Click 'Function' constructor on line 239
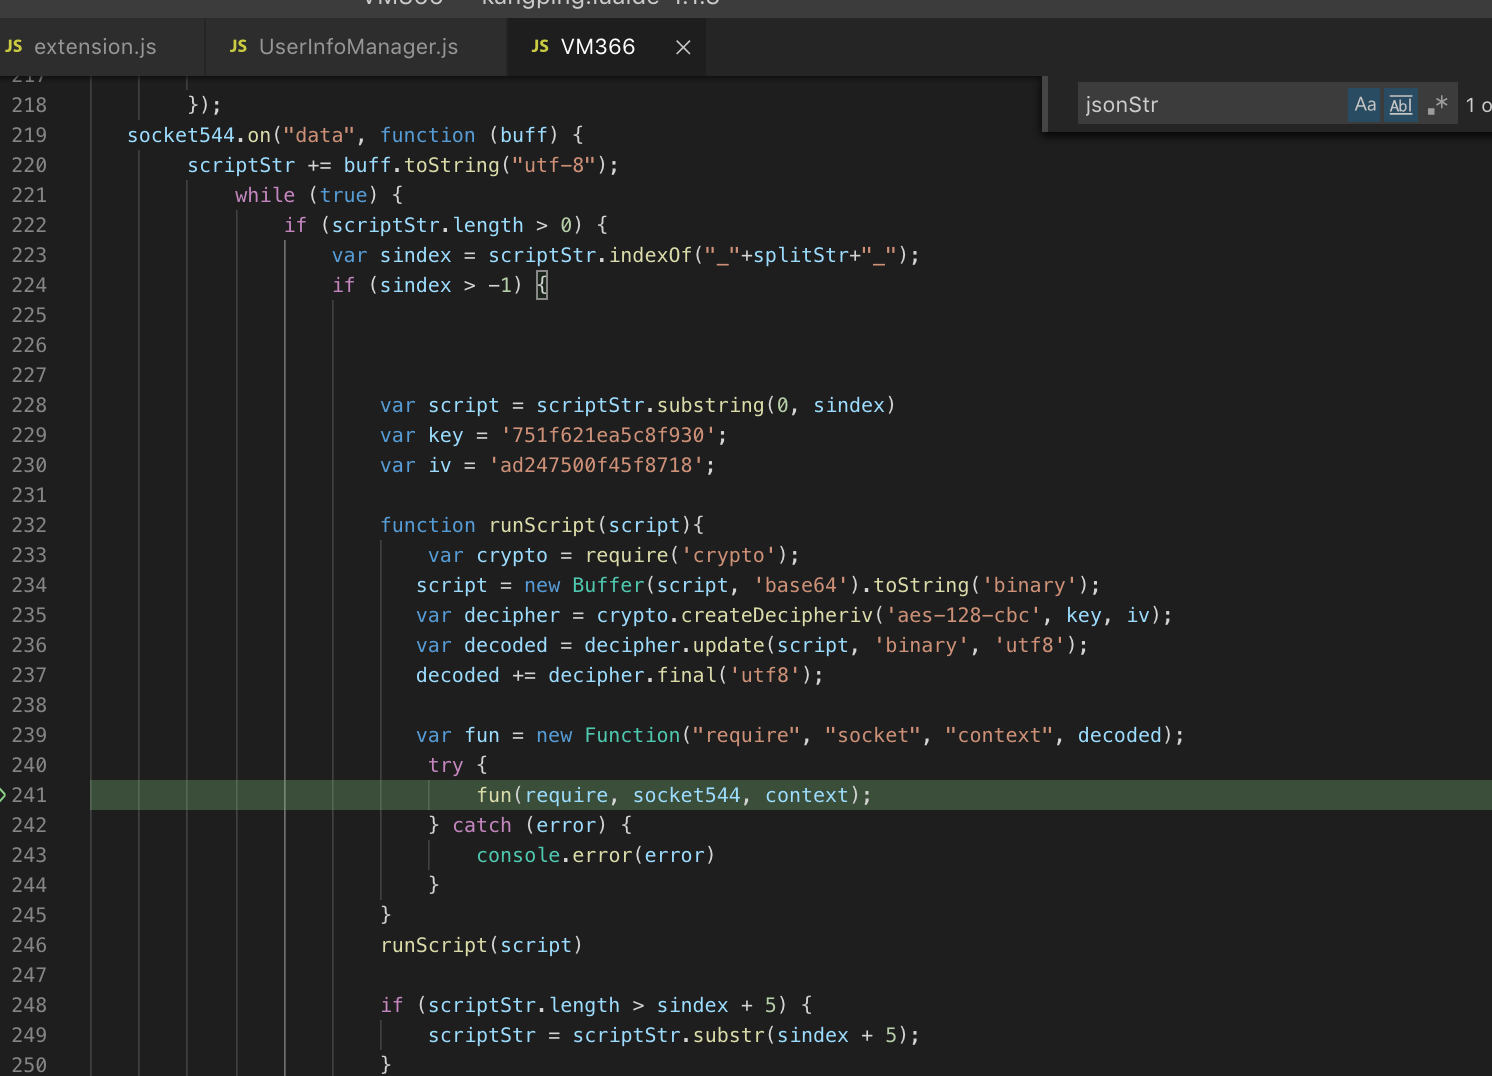This screenshot has width=1492, height=1076. (x=633, y=735)
